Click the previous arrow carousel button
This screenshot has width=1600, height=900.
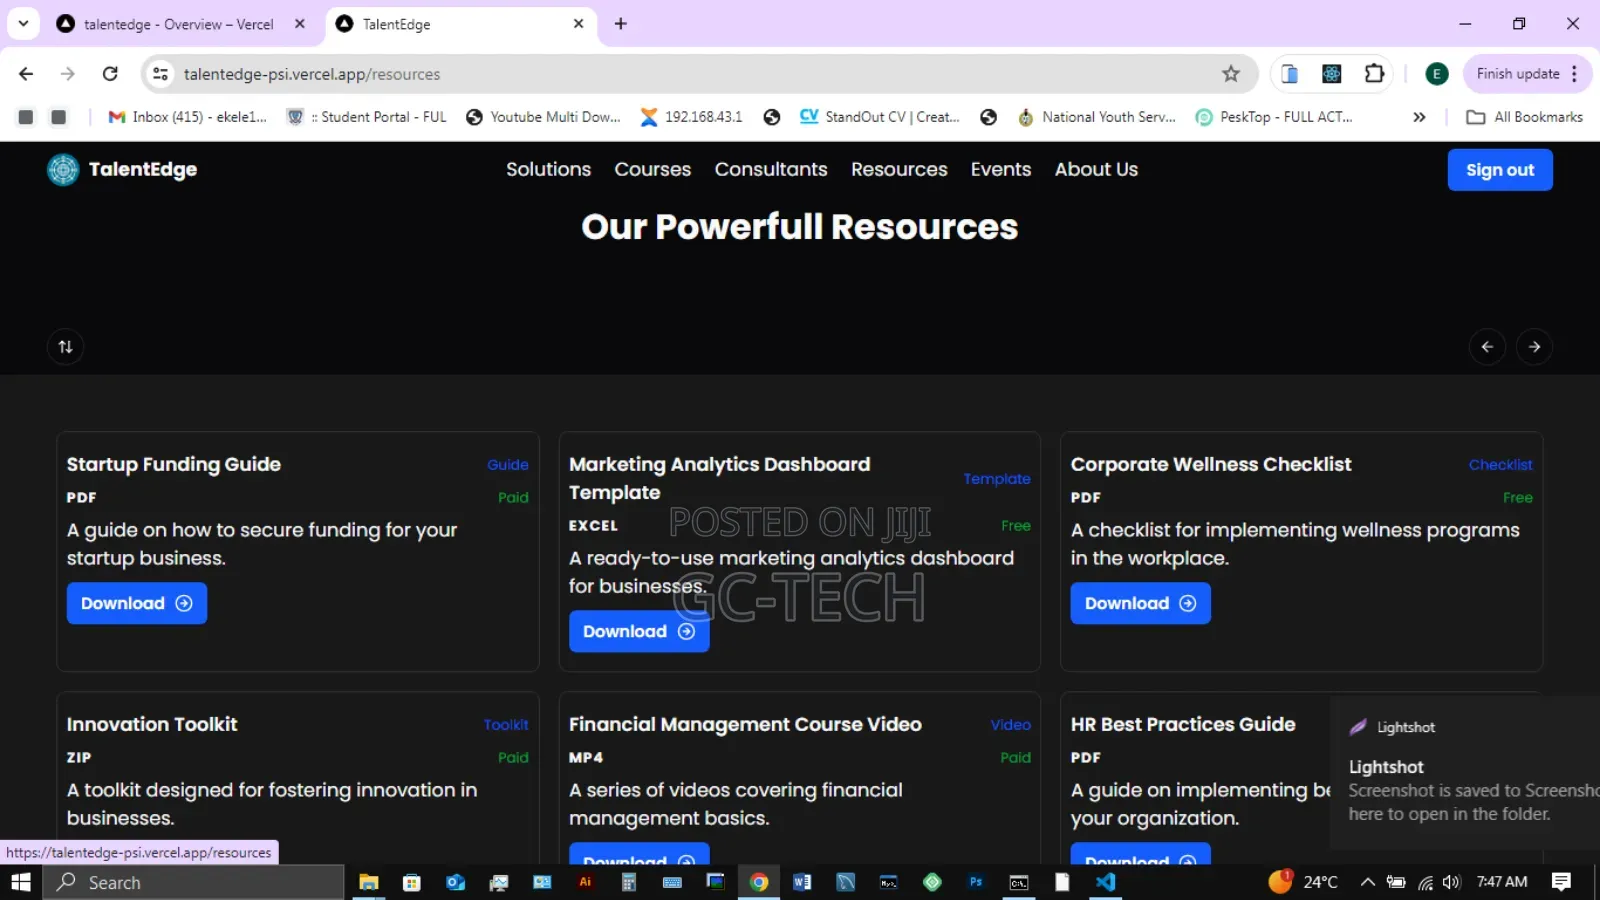tap(1487, 347)
